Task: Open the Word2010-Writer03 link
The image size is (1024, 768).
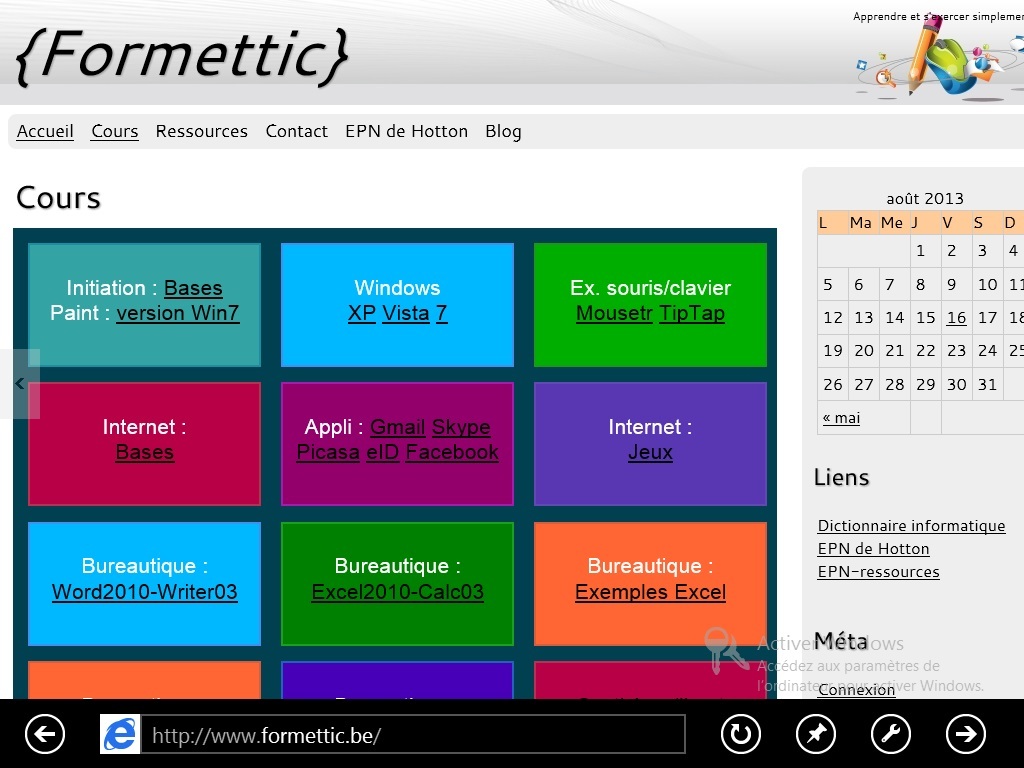Action: point(144,592)
